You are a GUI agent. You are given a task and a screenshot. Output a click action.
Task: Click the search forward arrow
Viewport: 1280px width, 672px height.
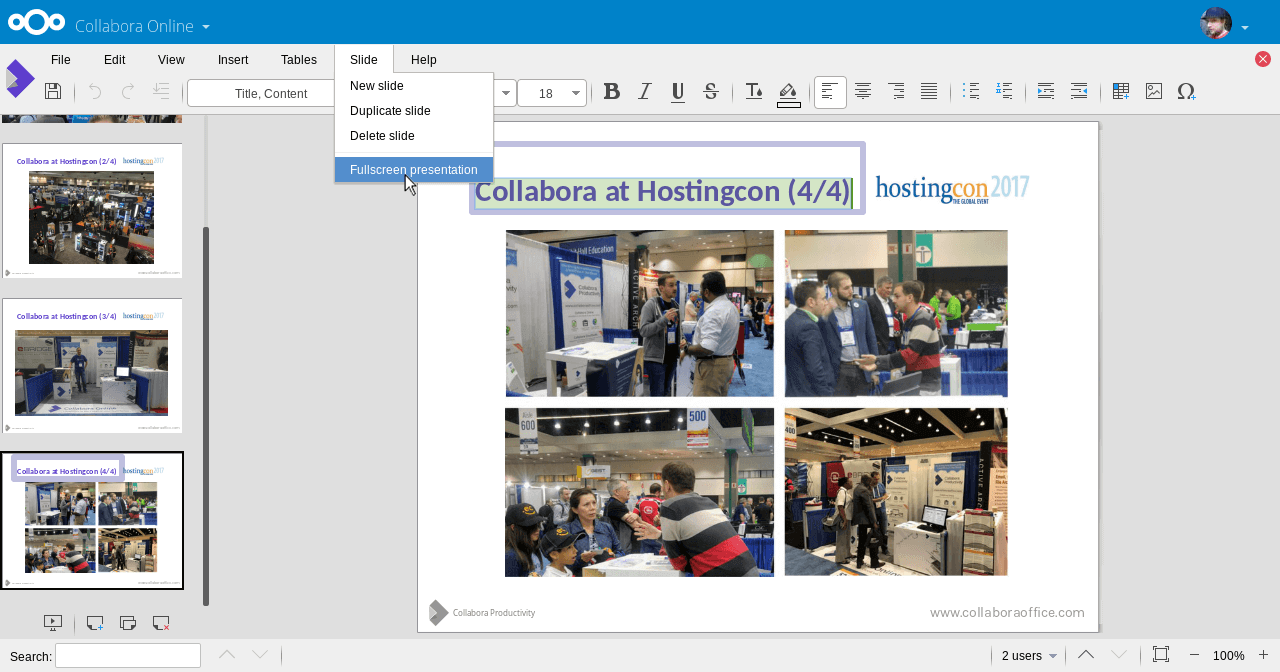tap(260, 655)
